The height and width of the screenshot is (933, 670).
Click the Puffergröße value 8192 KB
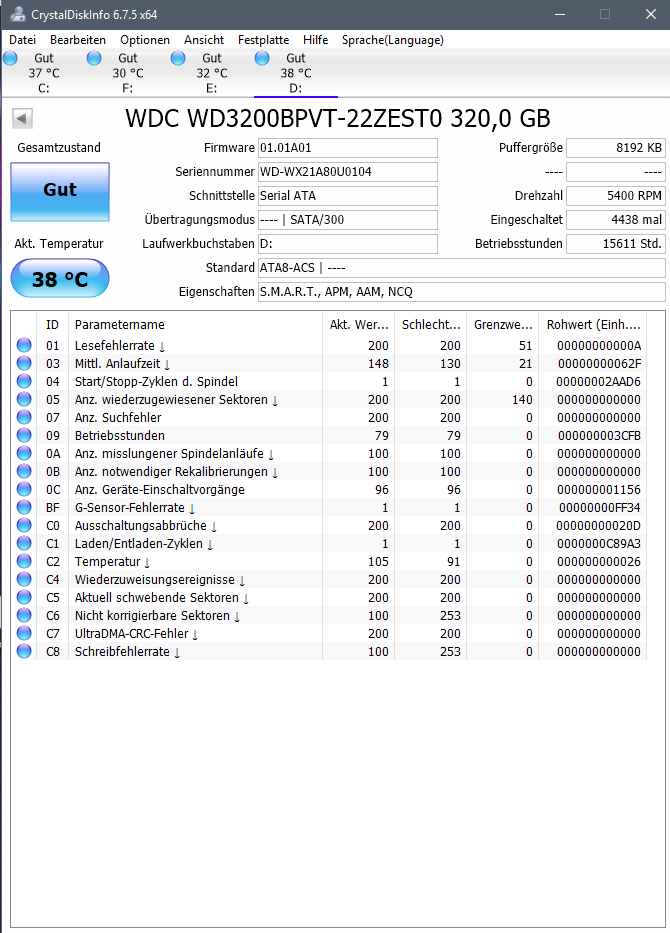coord(616,148)
